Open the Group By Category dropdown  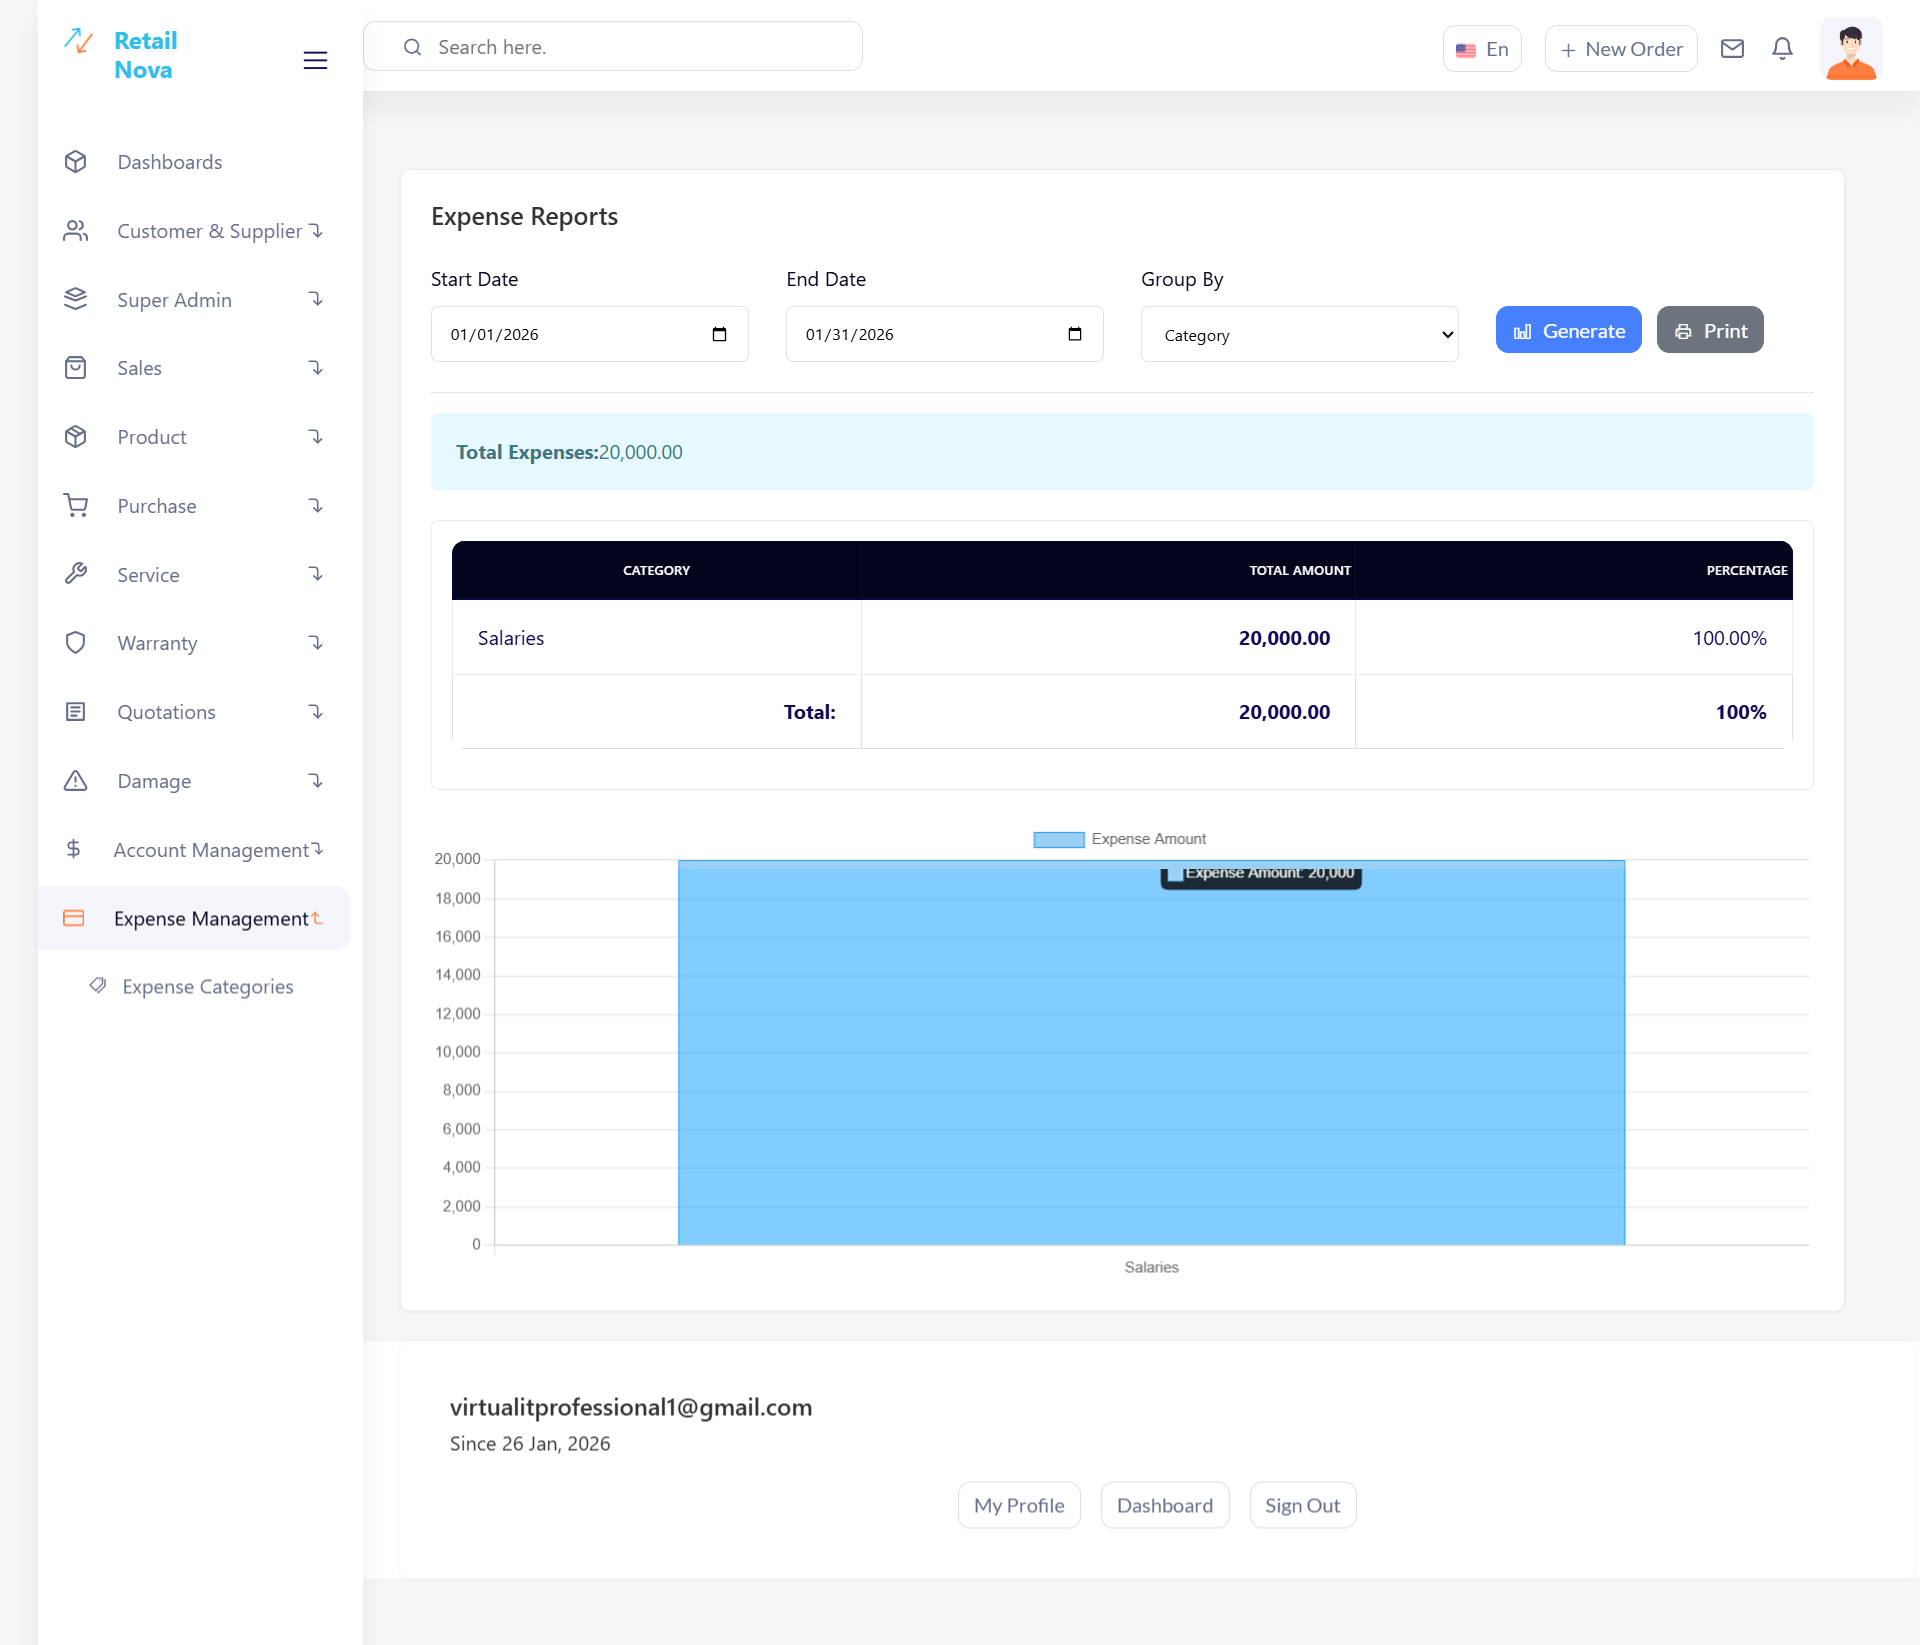point(1299,335)
